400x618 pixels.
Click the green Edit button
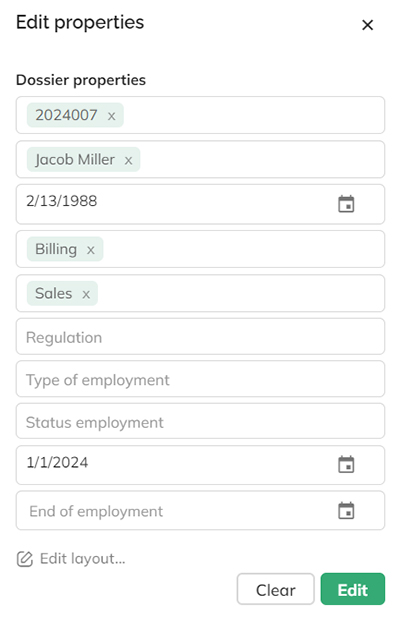[353, 589]
